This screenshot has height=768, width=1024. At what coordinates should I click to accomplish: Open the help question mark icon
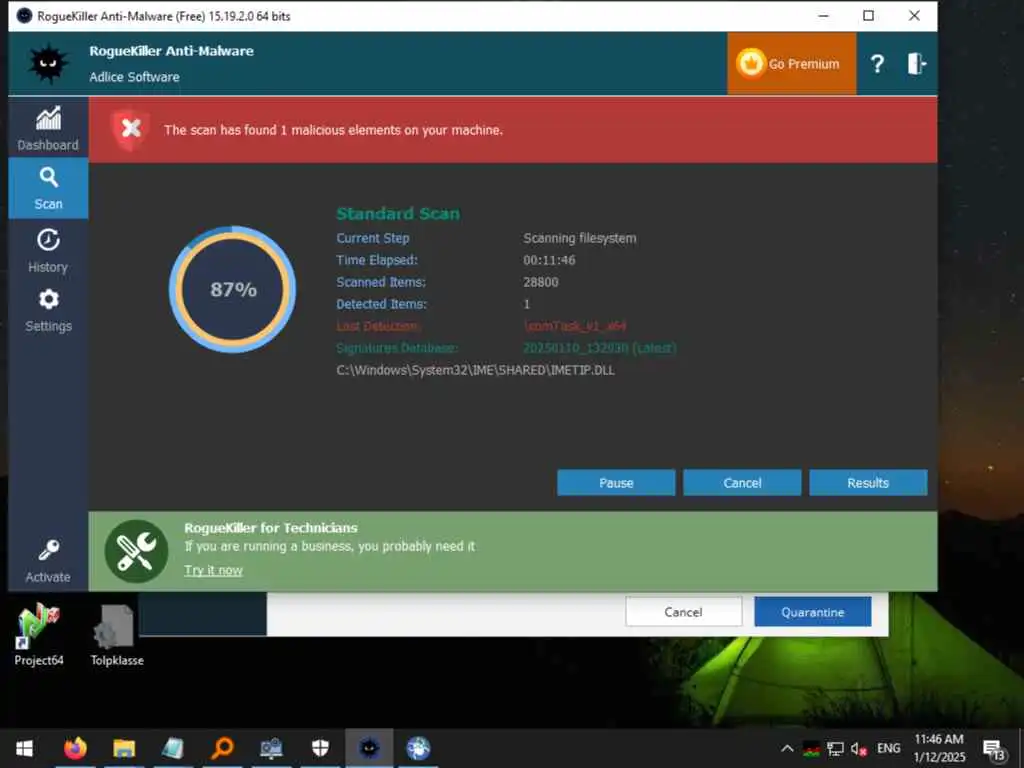click(877, 64)
